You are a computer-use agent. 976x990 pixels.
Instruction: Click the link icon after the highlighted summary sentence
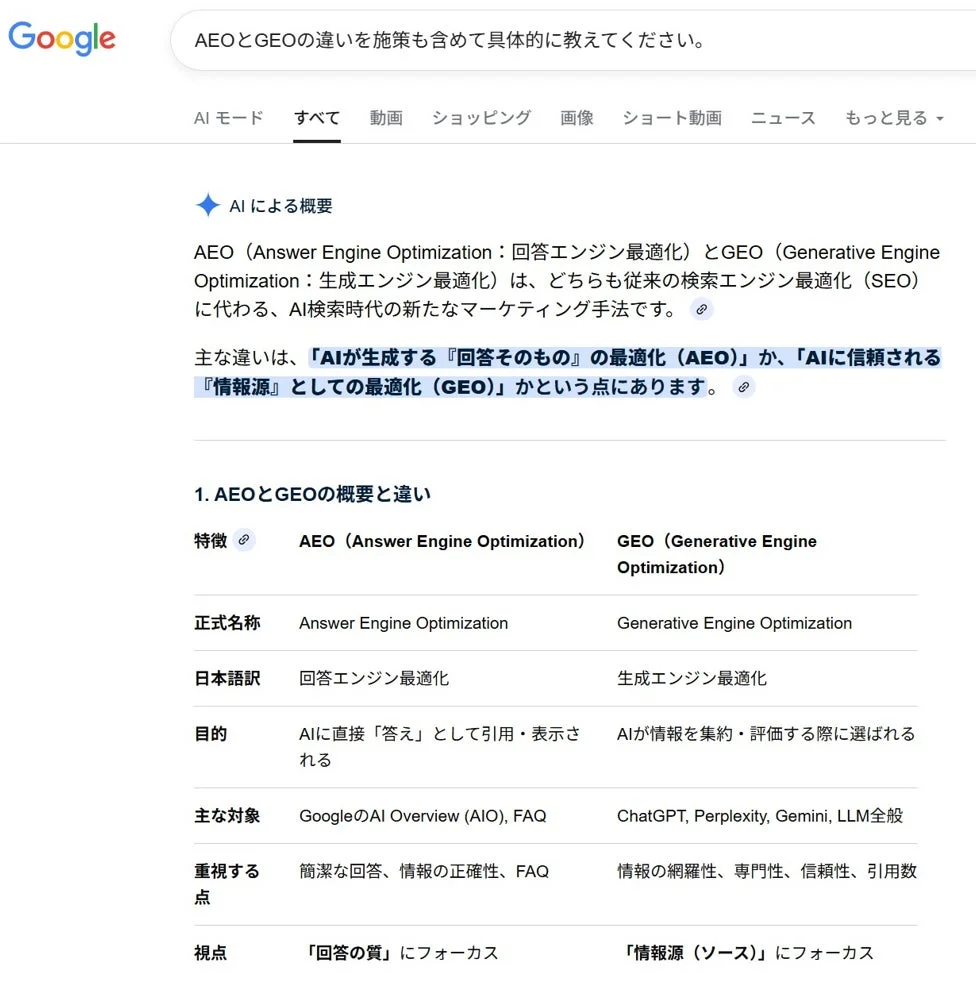741,387
